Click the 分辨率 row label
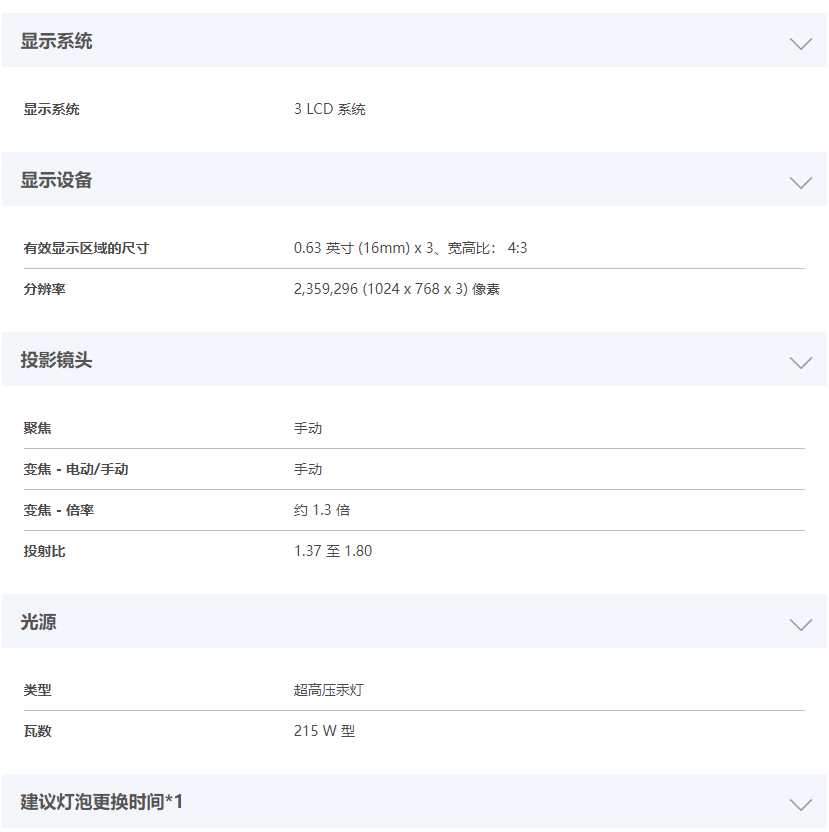829x832 pixels. (x=45, y=289)
